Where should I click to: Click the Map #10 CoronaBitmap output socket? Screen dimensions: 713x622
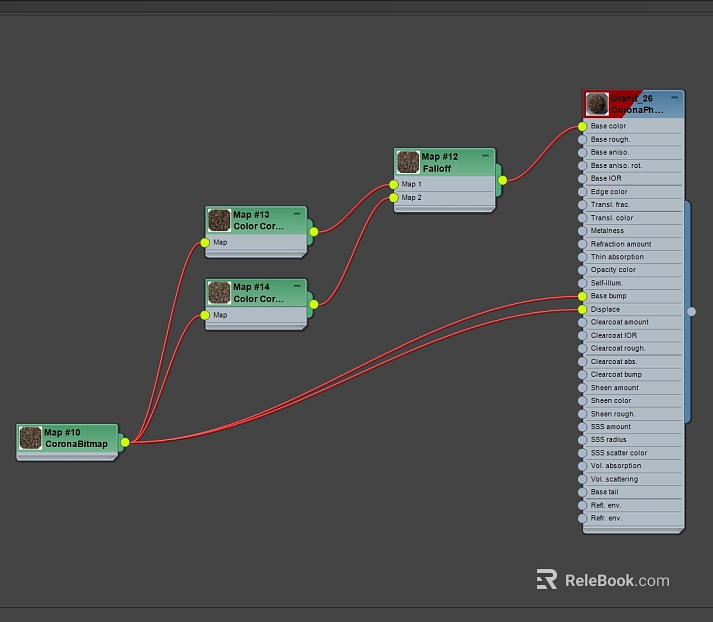tap(125, 442)
